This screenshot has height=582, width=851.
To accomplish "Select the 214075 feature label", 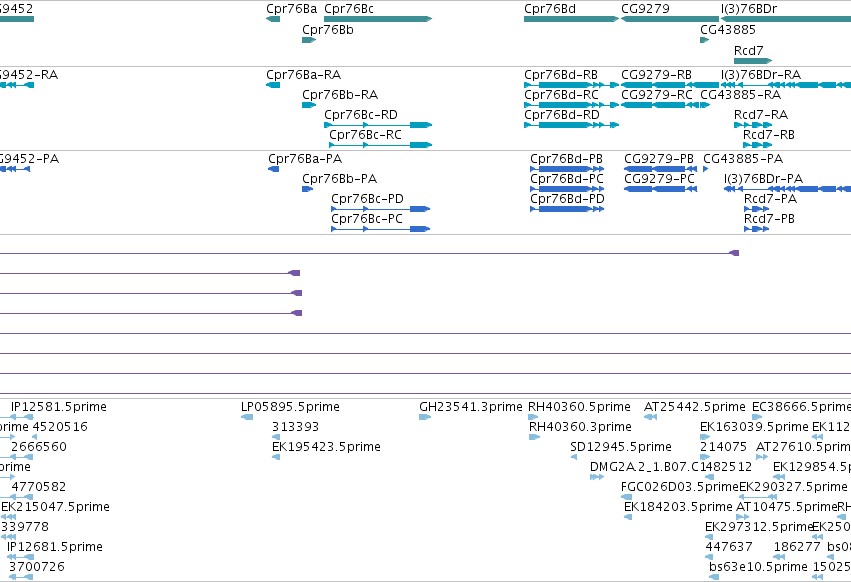I will [723, 447].
